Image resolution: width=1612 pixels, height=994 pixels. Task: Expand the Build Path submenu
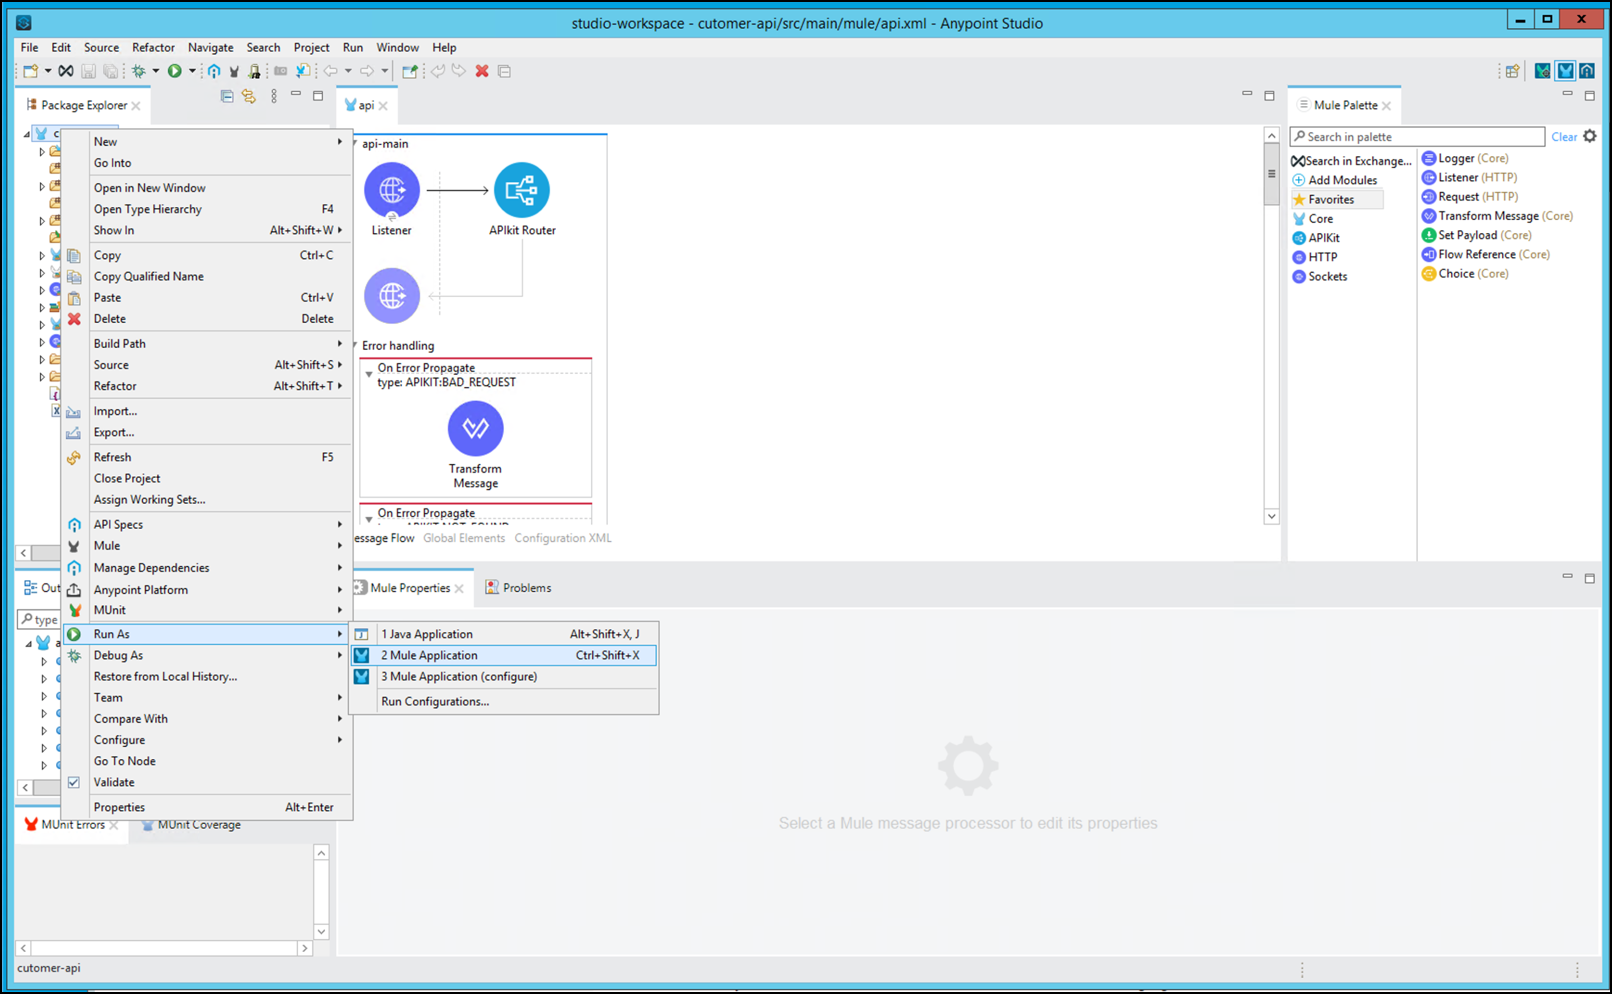207,343
